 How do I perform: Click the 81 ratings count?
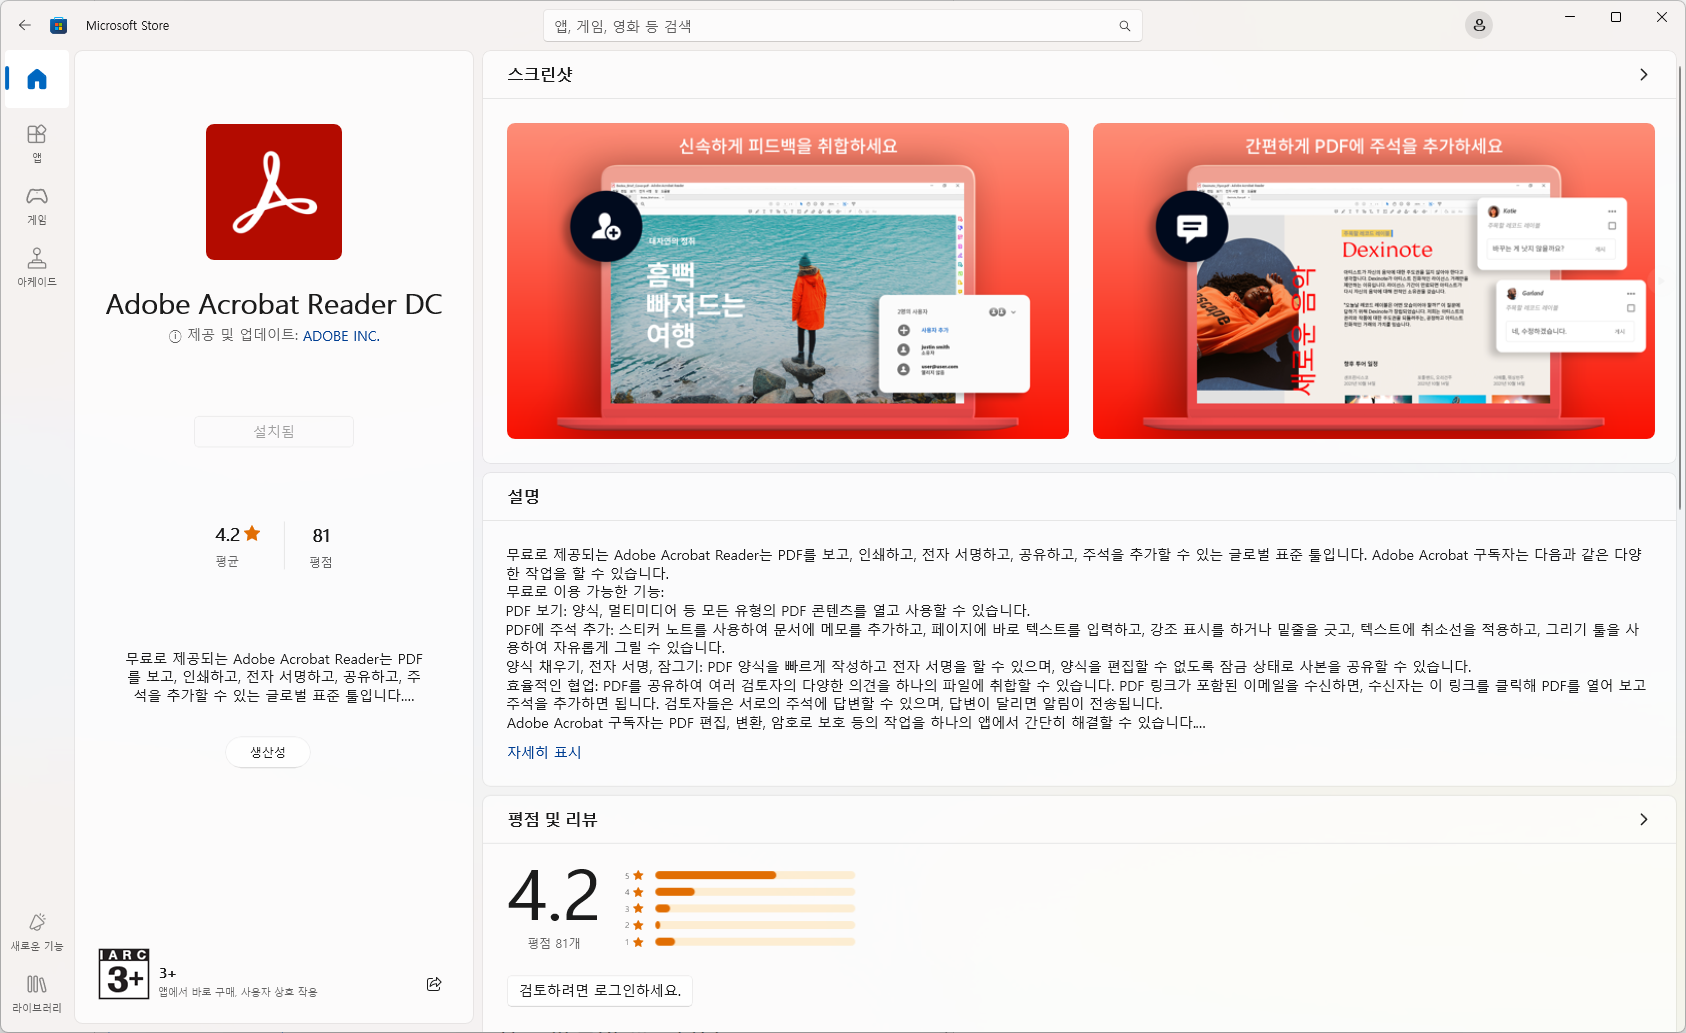click(x=321, y=536)
